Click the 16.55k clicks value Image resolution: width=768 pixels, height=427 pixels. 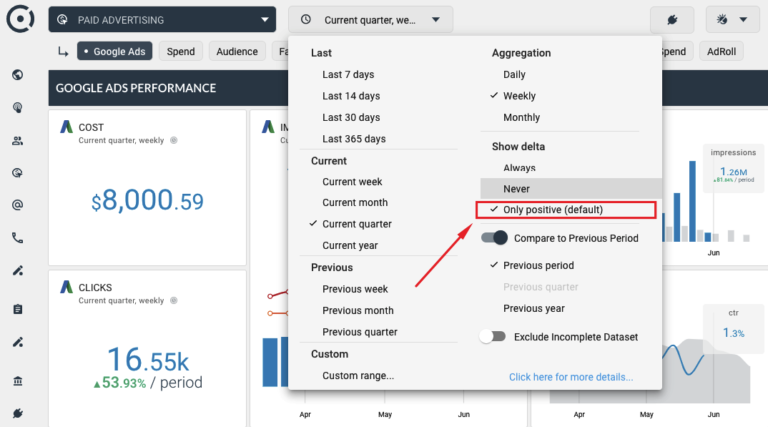(x=148, y=360)
